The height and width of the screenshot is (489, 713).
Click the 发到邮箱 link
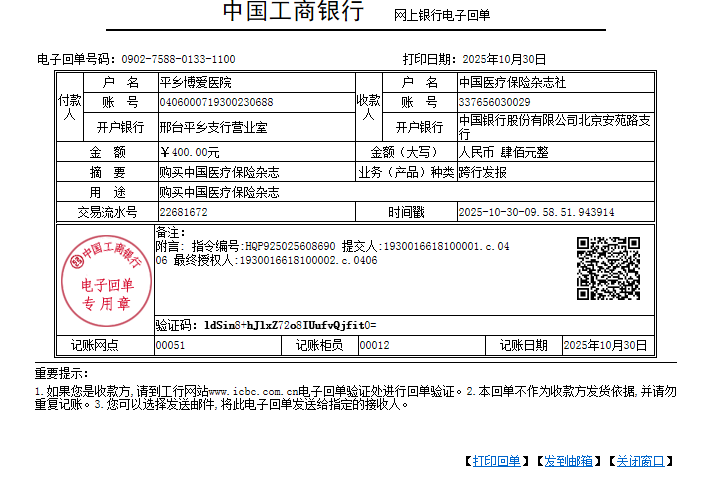[568, 461]
